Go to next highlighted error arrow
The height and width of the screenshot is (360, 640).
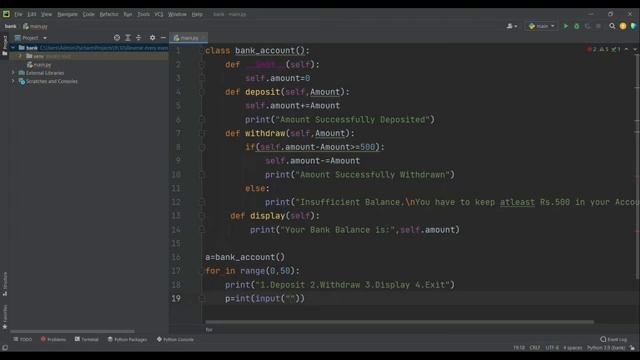[635, 49]
